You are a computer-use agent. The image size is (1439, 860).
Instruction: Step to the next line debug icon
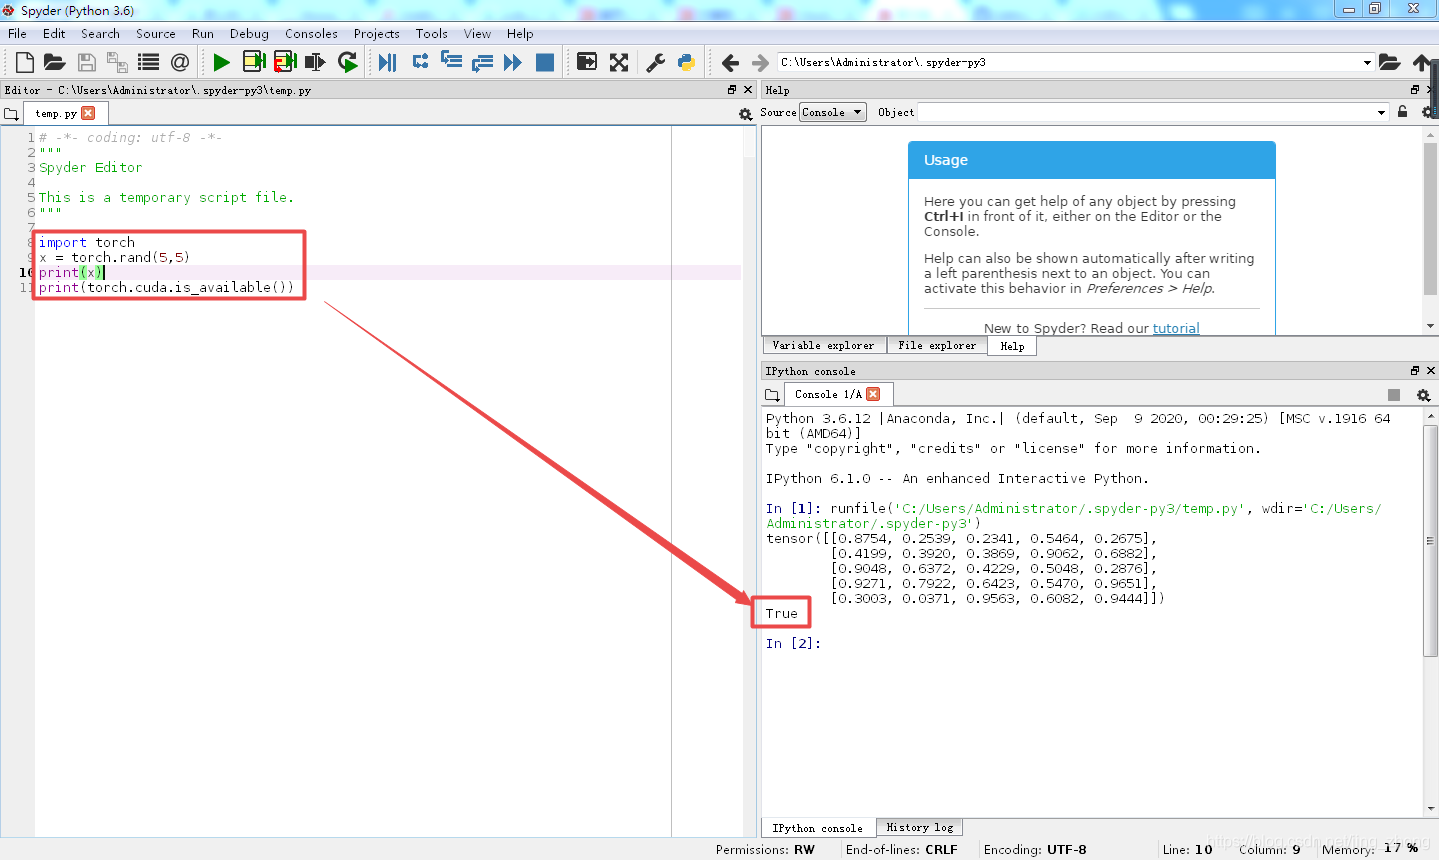point(420,62)
